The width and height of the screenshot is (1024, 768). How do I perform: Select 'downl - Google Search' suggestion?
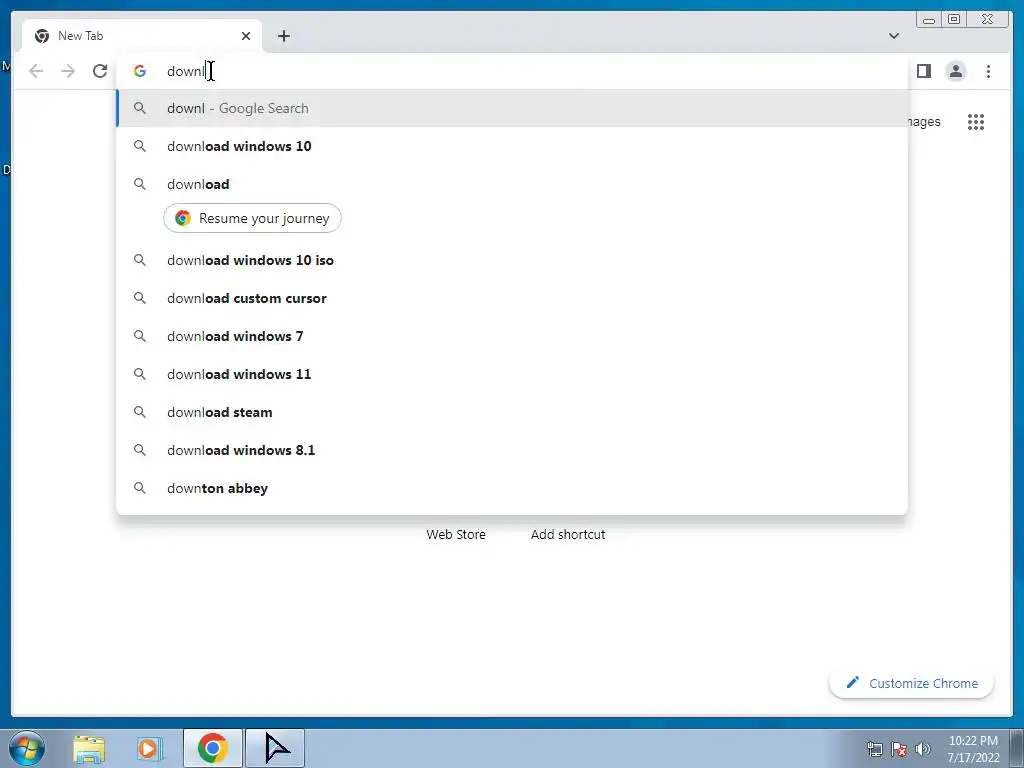point(512,108)
